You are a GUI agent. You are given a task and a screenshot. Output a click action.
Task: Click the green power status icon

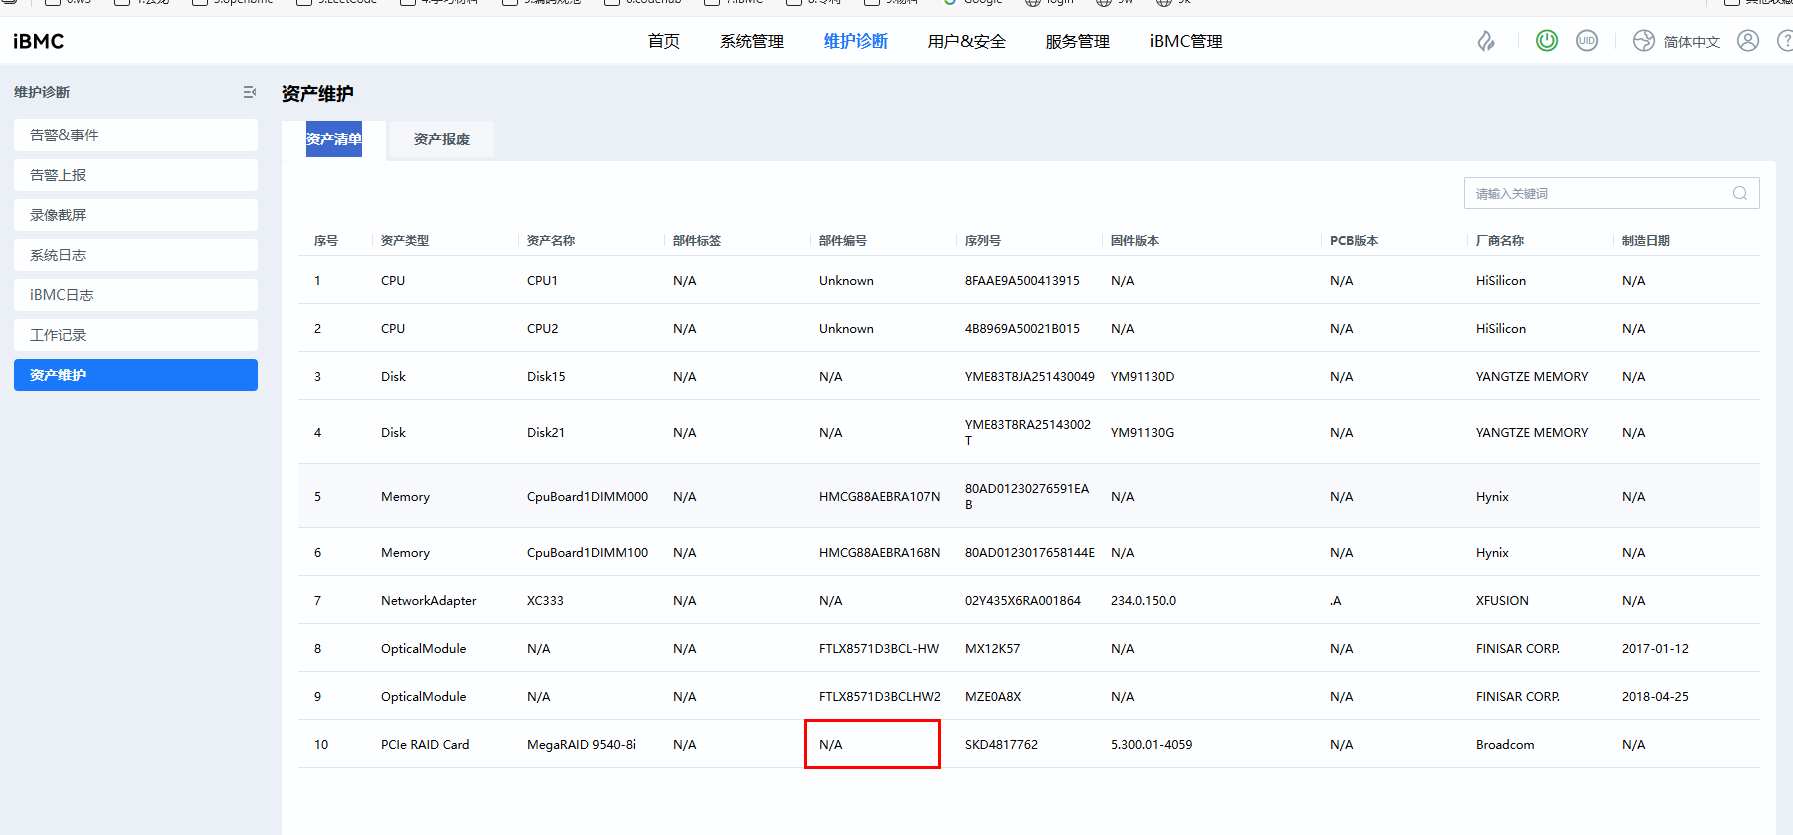click(1546, 41)
